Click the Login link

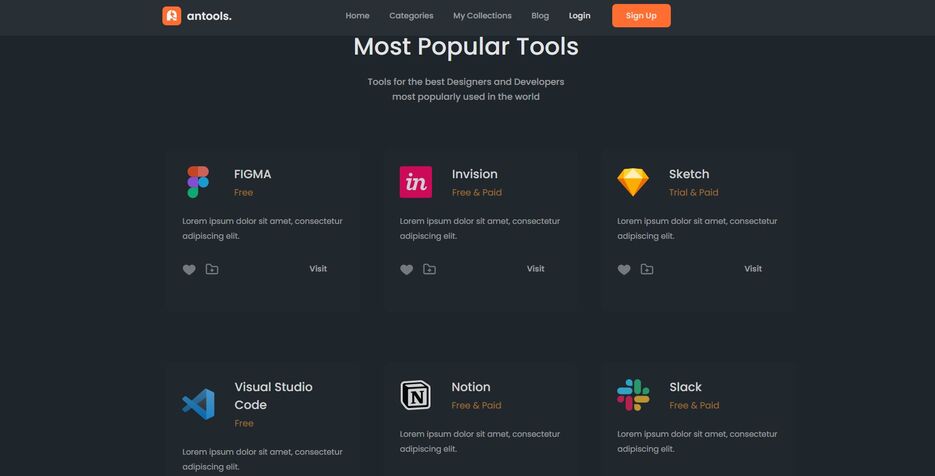(x=579, y=16)
